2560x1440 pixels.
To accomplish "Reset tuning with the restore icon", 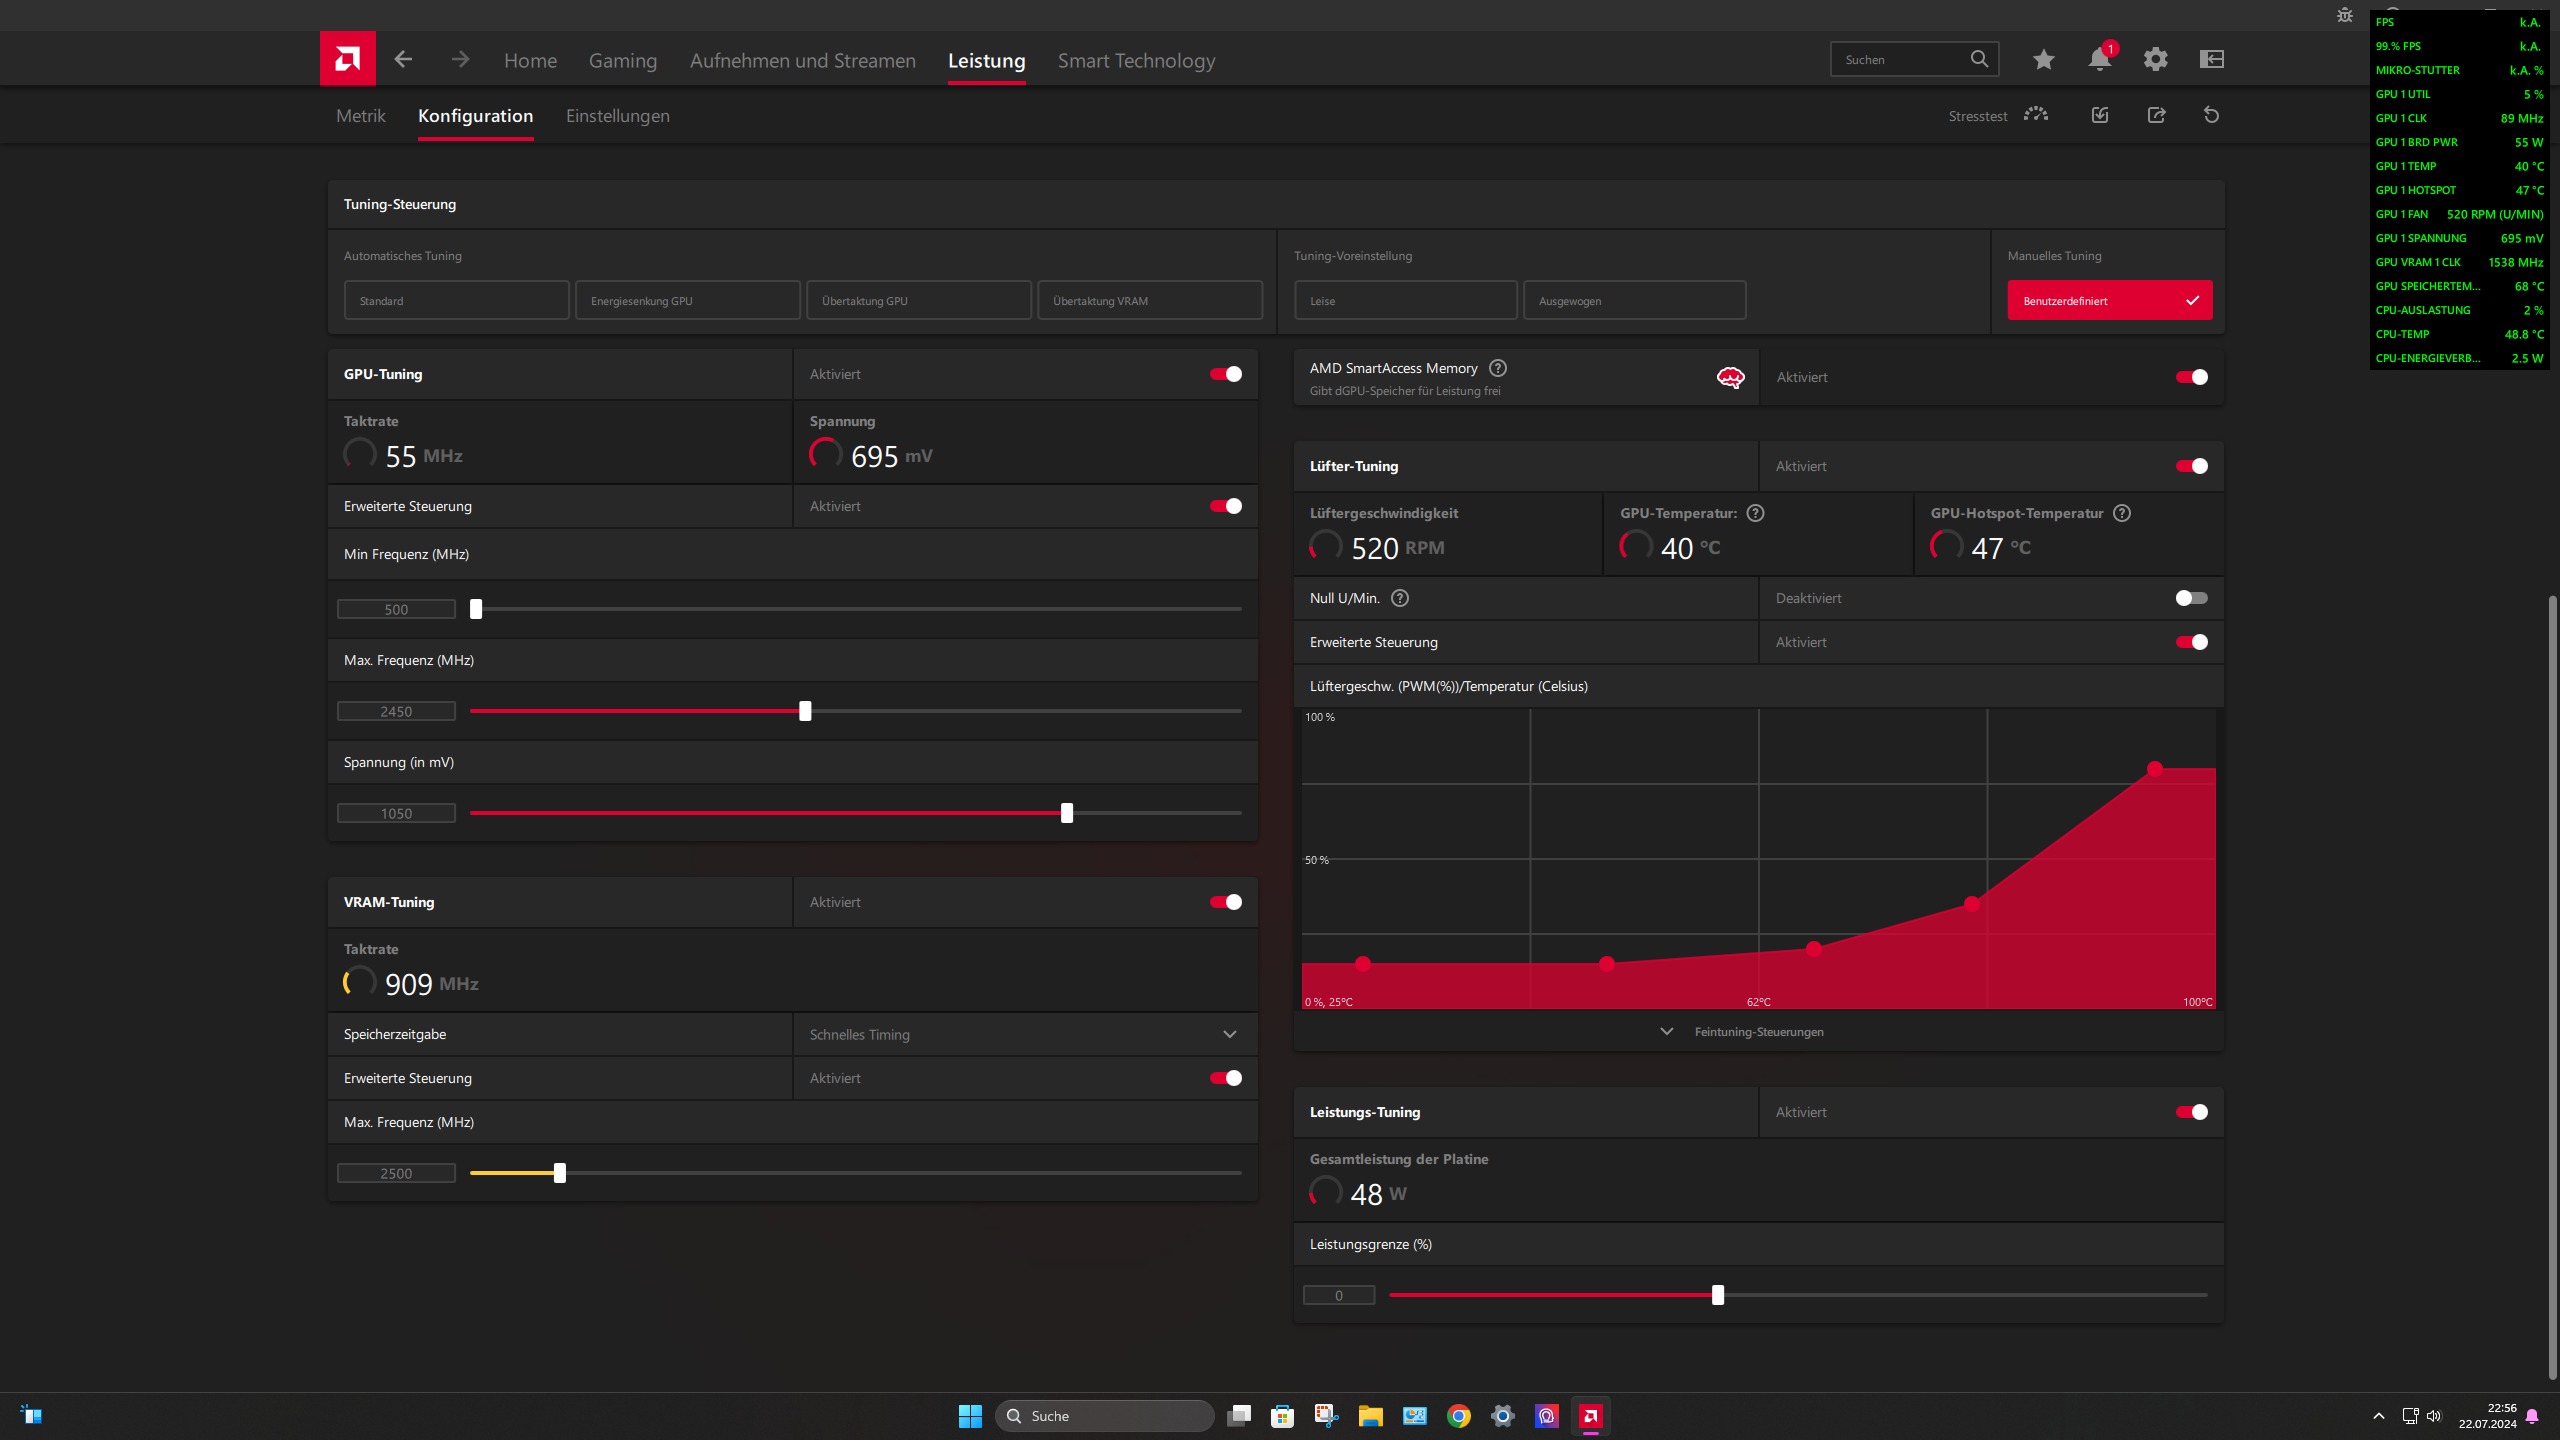I will 2210,115.
